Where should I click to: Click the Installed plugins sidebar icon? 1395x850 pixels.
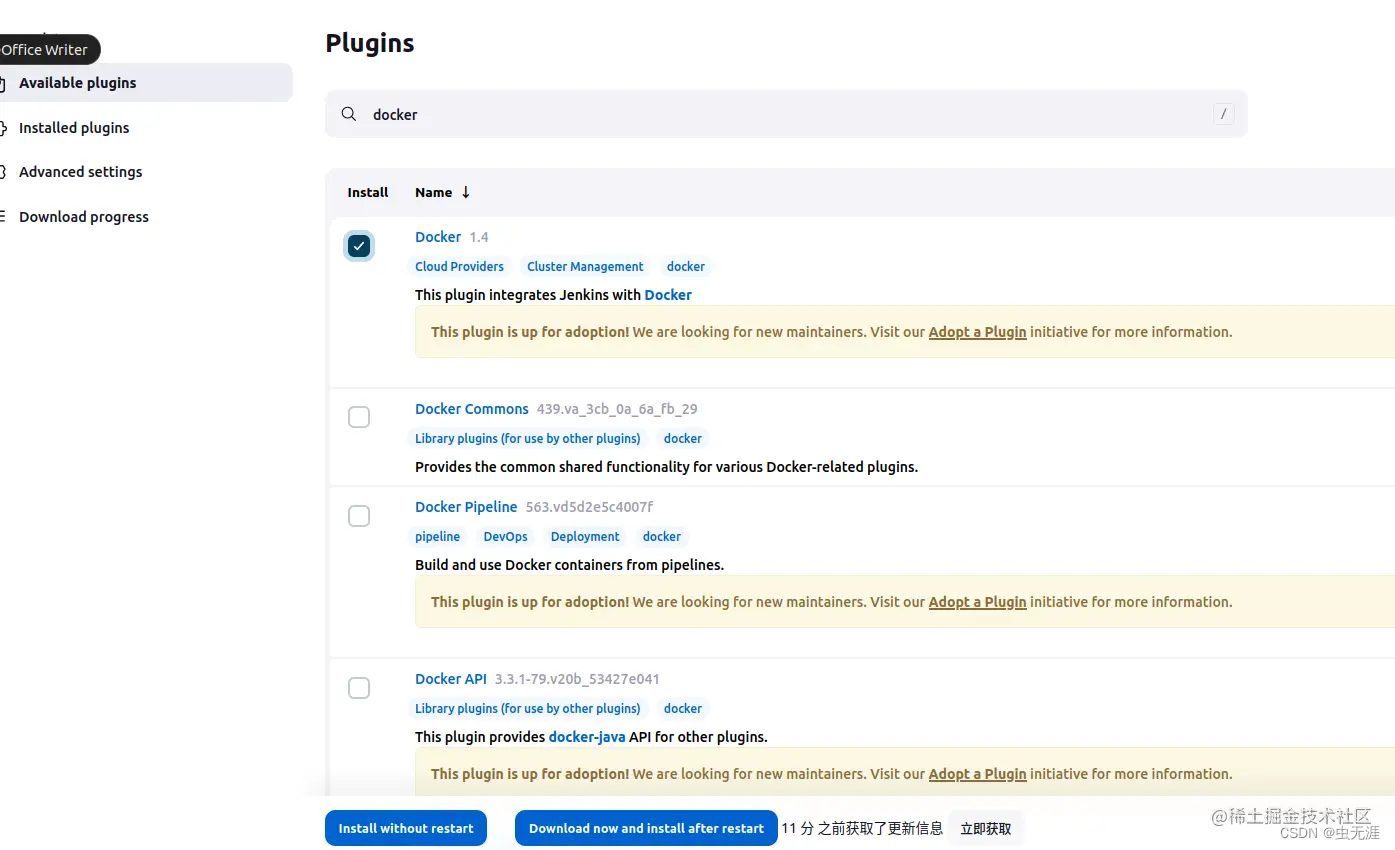coord(3,128)
